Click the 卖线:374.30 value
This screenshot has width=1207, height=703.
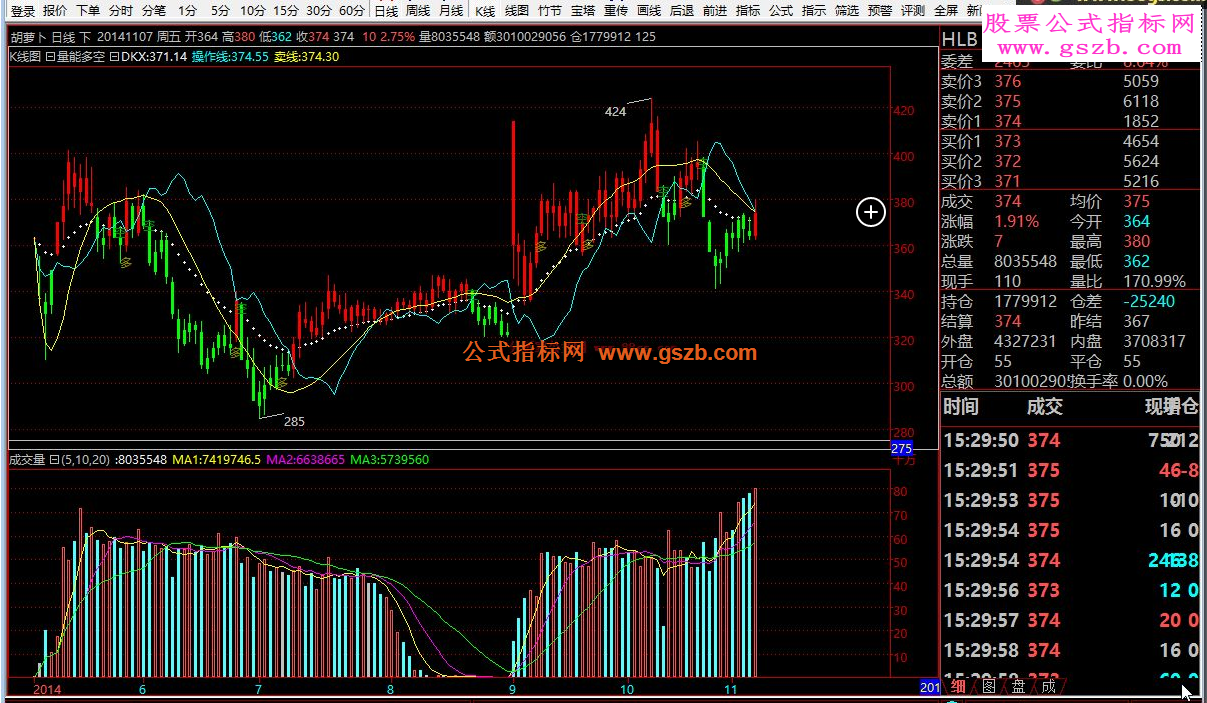306,57
